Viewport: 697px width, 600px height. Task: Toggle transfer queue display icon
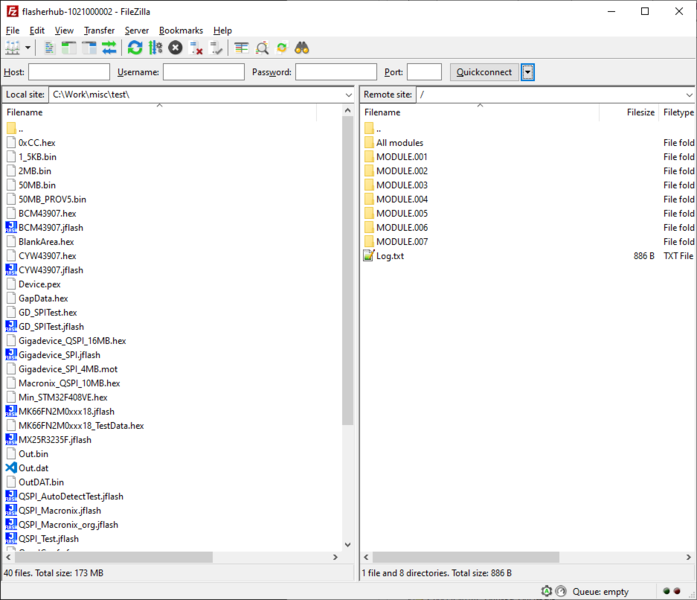(109, 48)
